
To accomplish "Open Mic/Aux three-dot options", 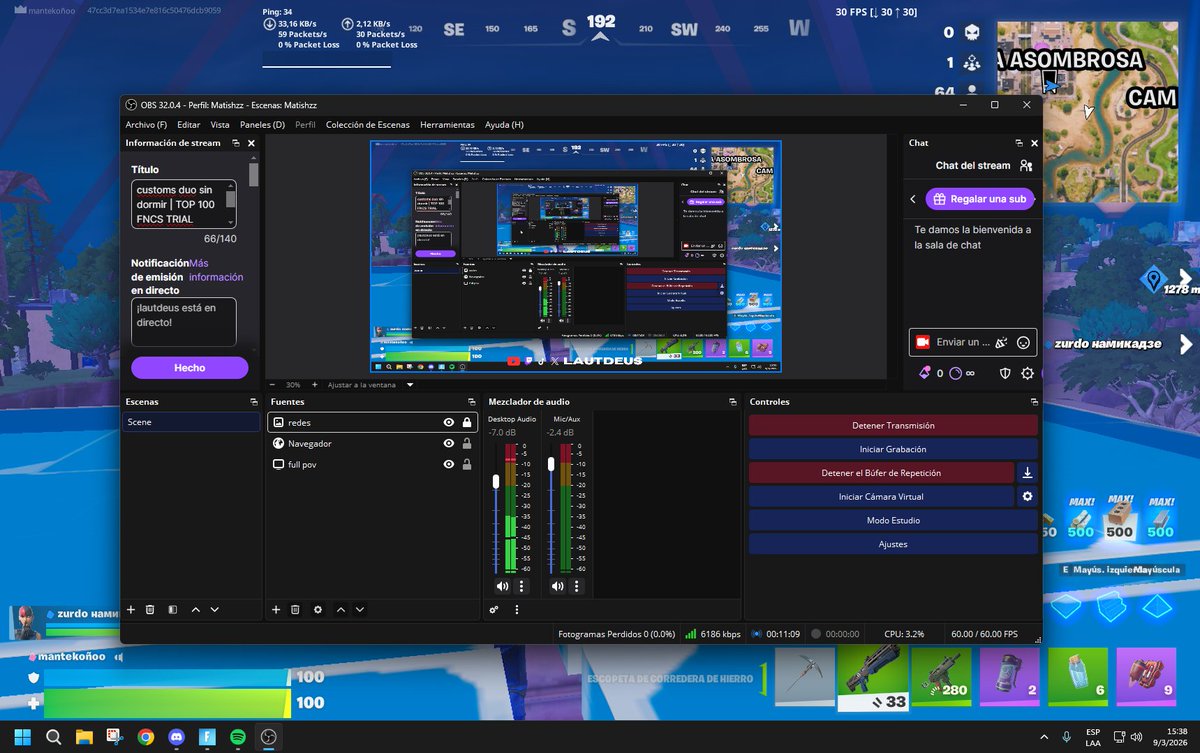I will (576, 586).
